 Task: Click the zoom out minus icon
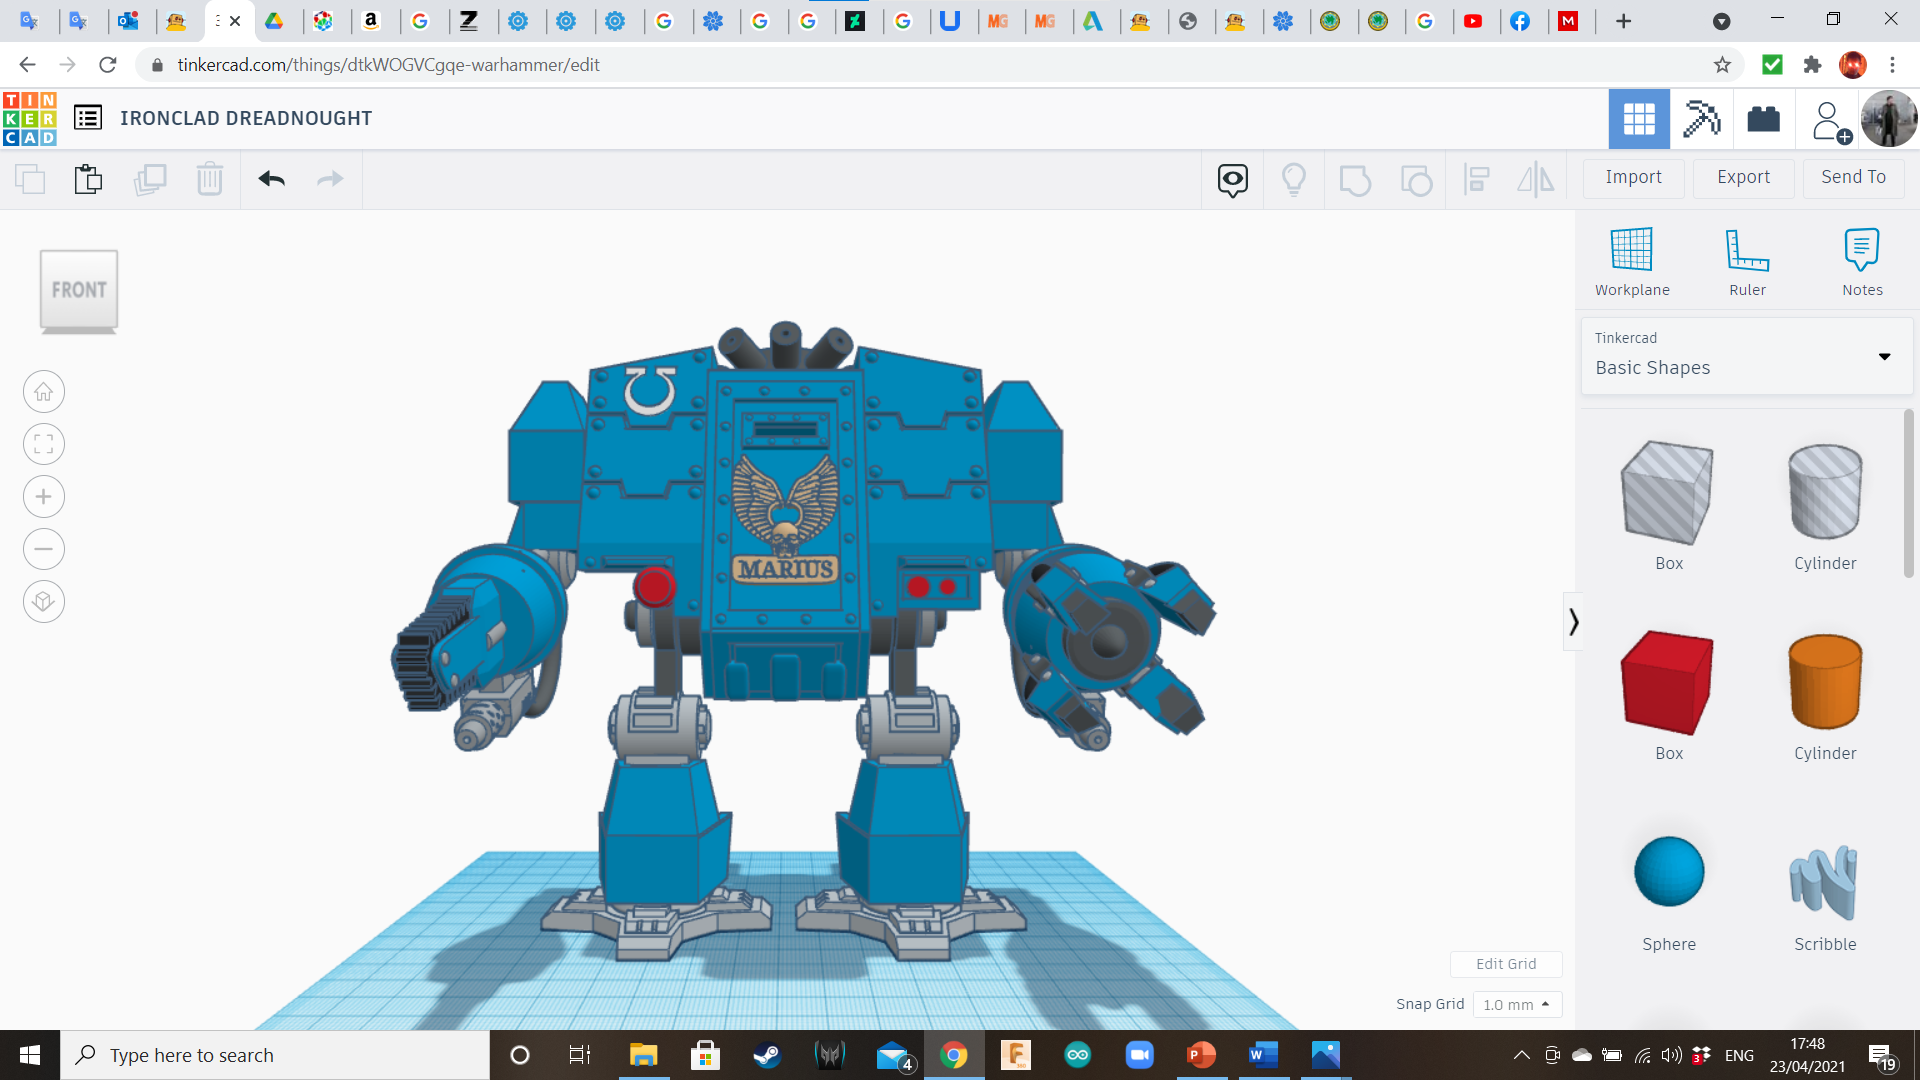[x=44, y=549]
